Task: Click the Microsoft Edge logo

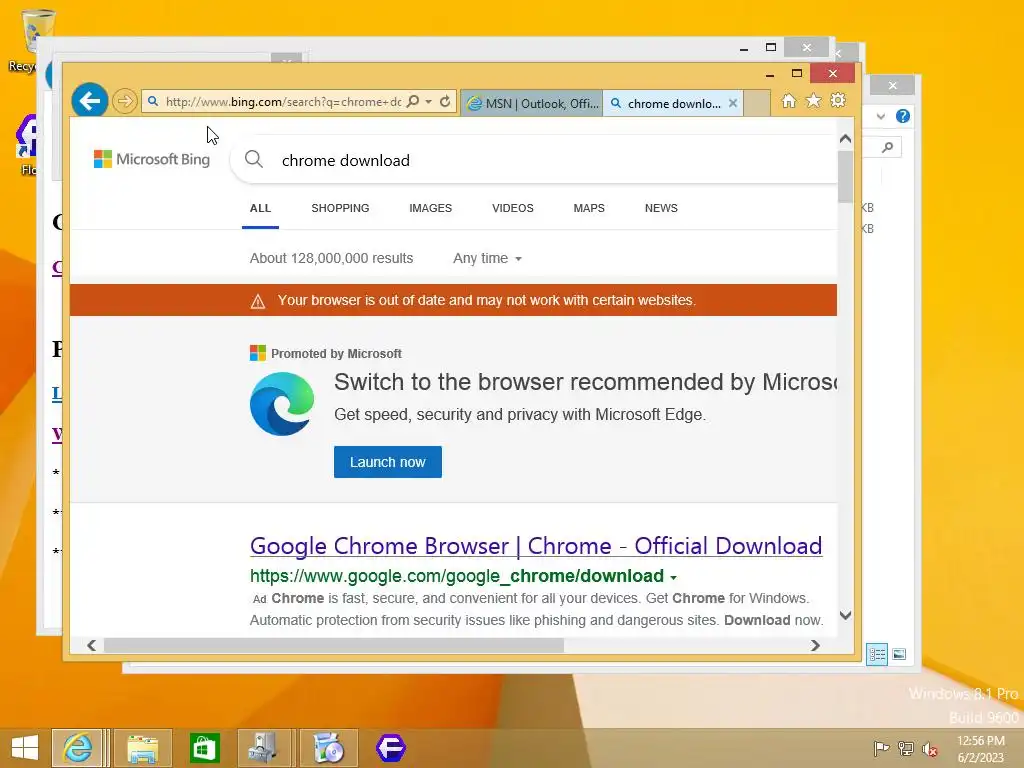Action: 282,404
